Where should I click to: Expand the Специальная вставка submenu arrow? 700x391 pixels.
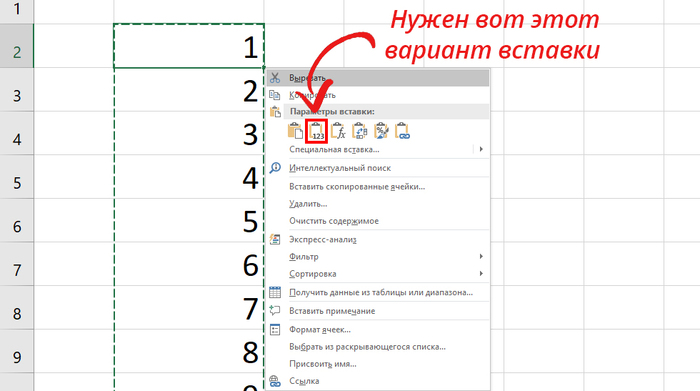tap(481, 149)
